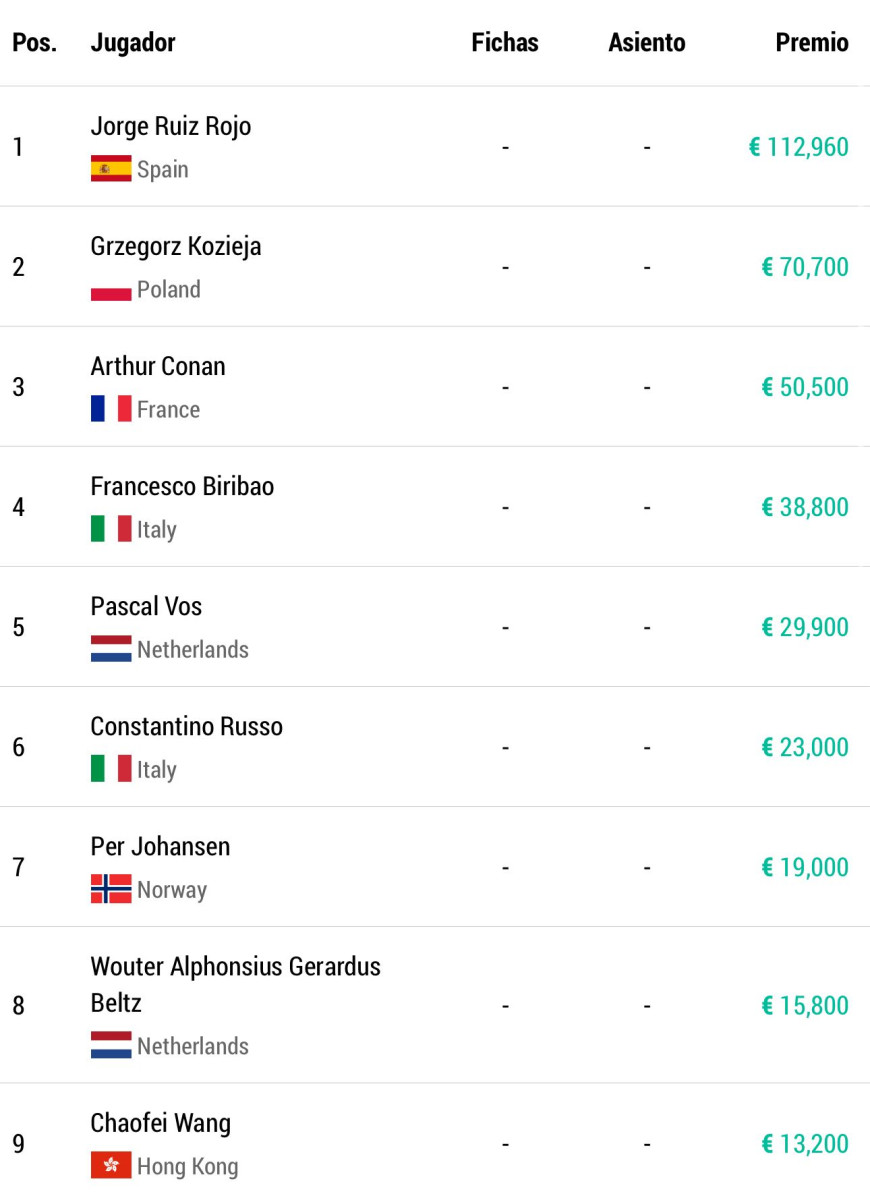Click the Hong Kong flag icon
The image size is (870, 1200).
tap(111, 1165)
